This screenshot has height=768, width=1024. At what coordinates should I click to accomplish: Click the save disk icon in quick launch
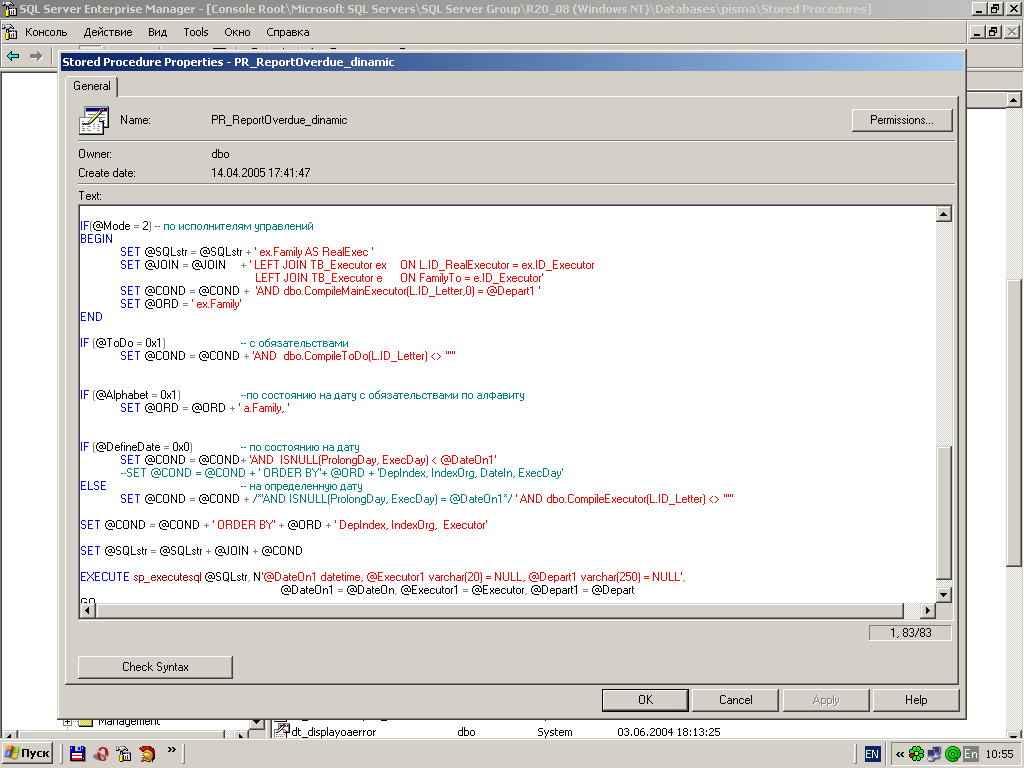77,753
